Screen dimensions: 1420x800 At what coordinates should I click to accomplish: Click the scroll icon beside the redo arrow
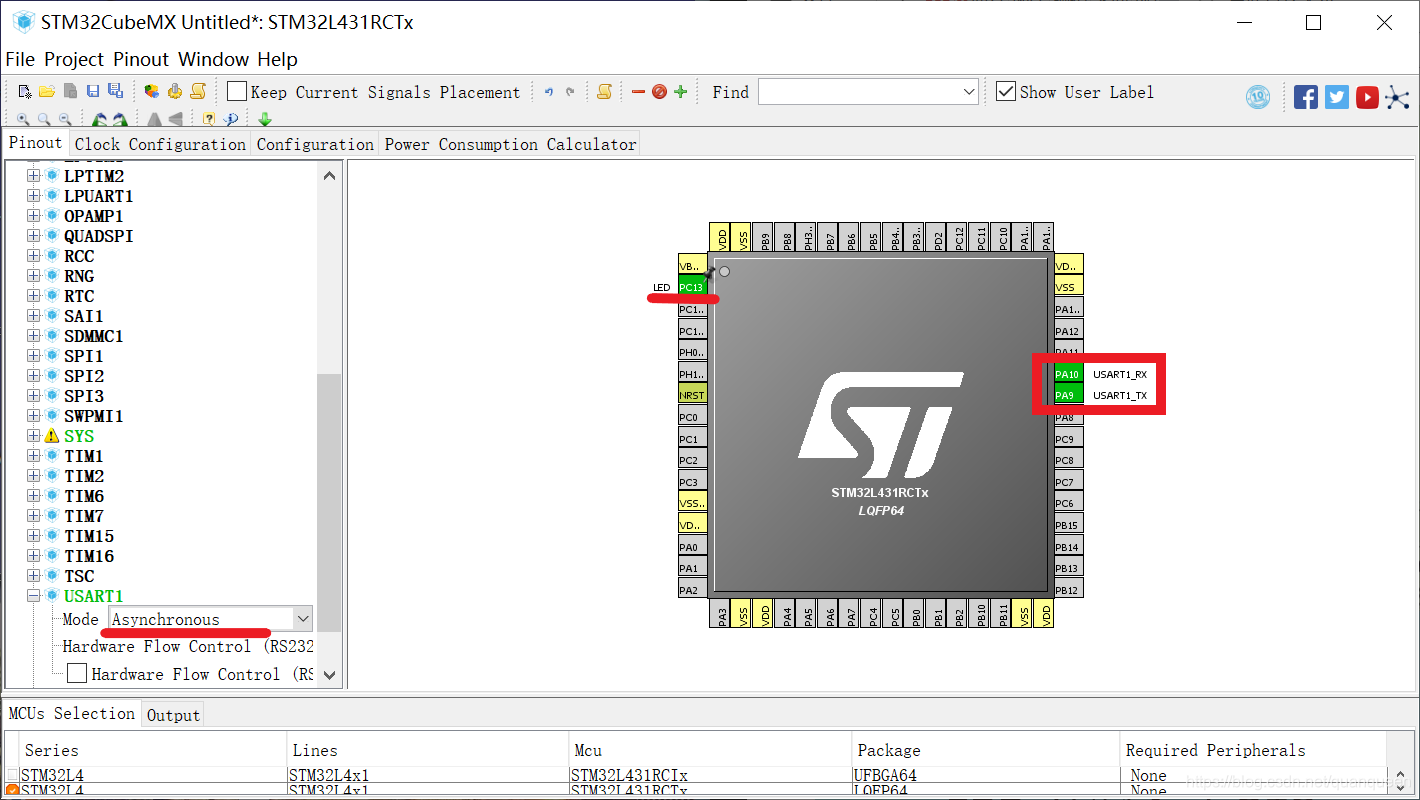[604, 92]
